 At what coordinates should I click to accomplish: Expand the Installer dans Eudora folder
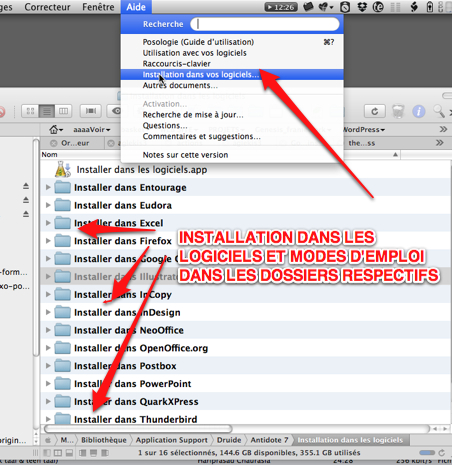coord(48,205)
